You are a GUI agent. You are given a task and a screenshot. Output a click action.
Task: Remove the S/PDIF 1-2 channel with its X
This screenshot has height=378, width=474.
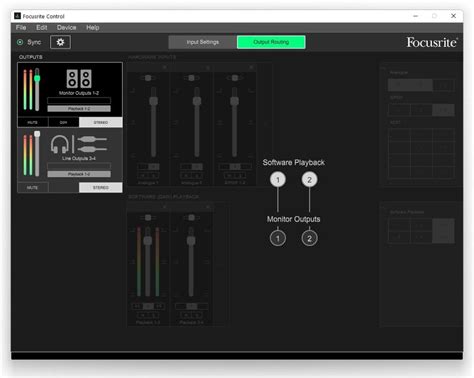pos(251,67)
